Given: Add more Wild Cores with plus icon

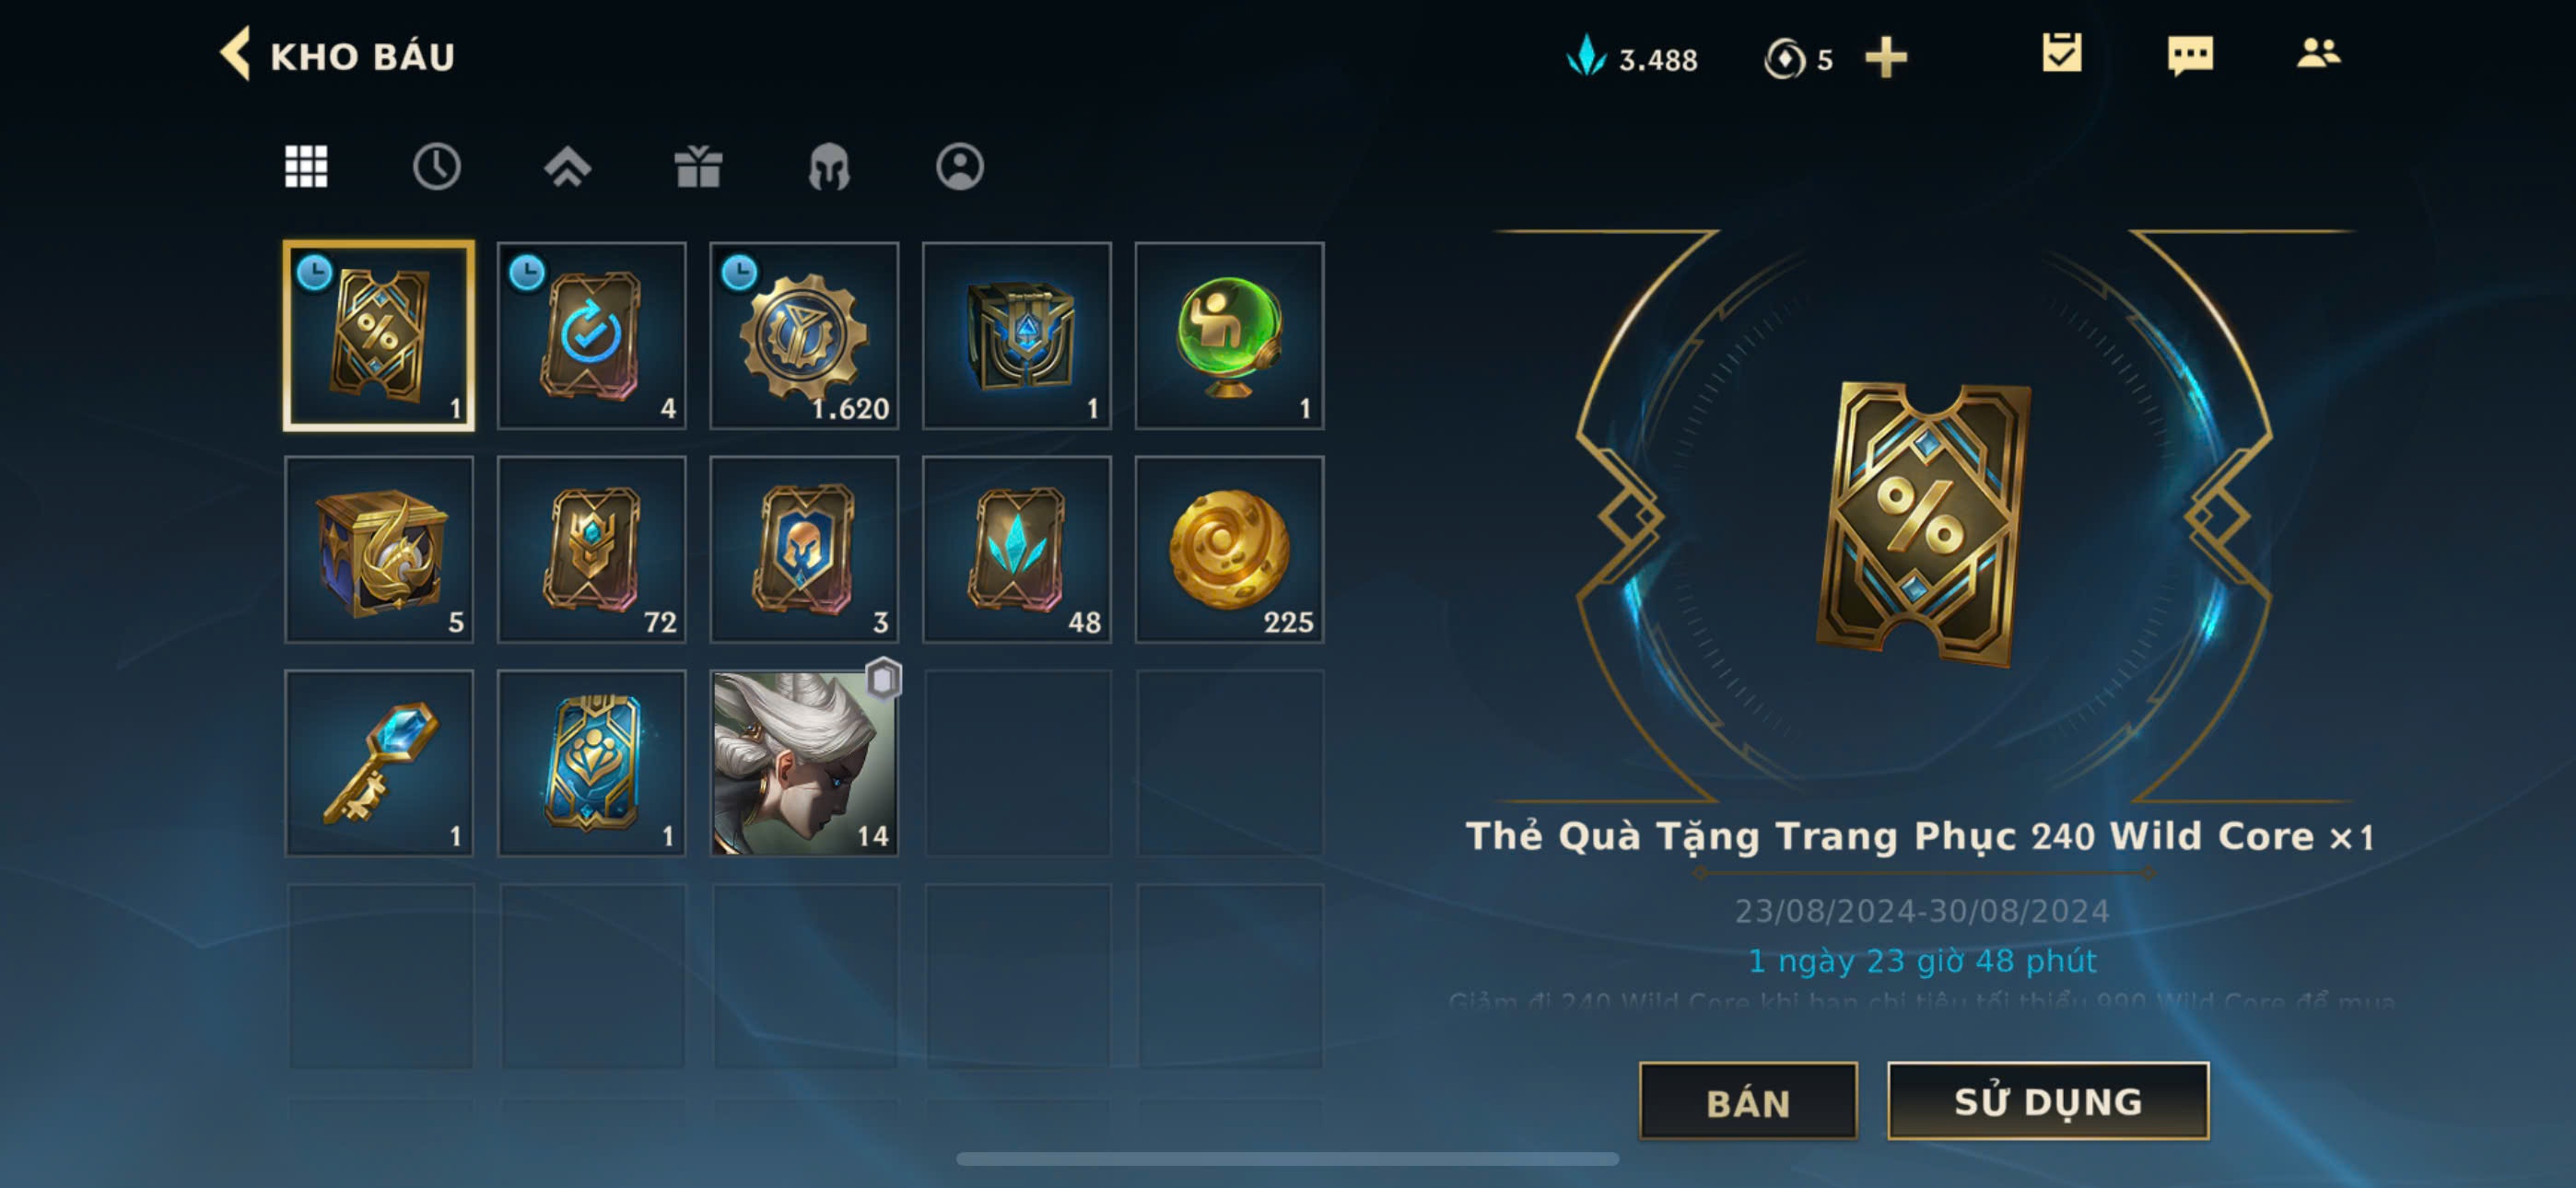Looking at the screenshot, I should pos(1886,57).
